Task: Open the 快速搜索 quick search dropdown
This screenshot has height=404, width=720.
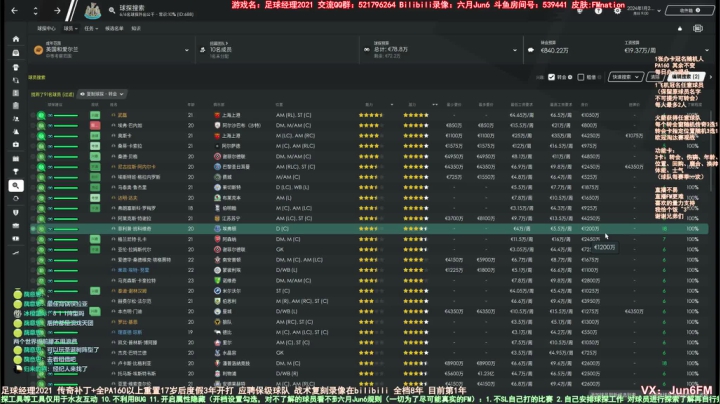Action: [624, 77]
